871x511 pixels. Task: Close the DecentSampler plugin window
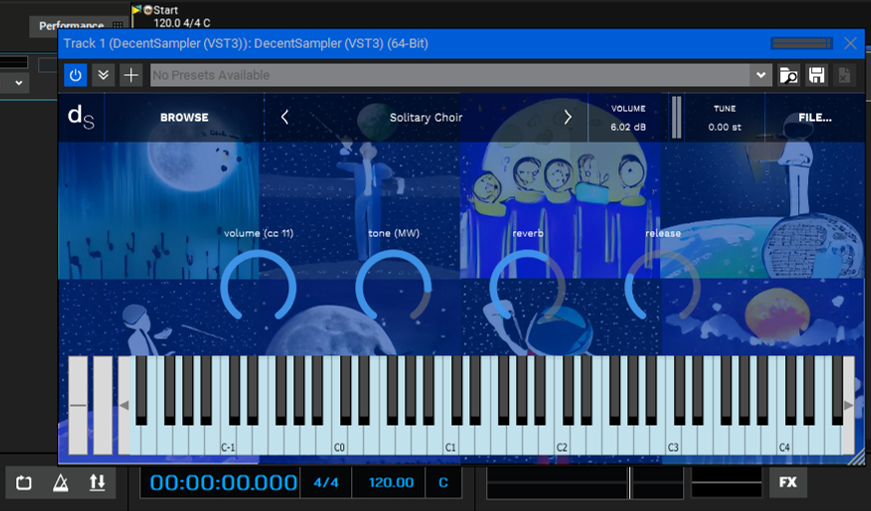point(850,43)
